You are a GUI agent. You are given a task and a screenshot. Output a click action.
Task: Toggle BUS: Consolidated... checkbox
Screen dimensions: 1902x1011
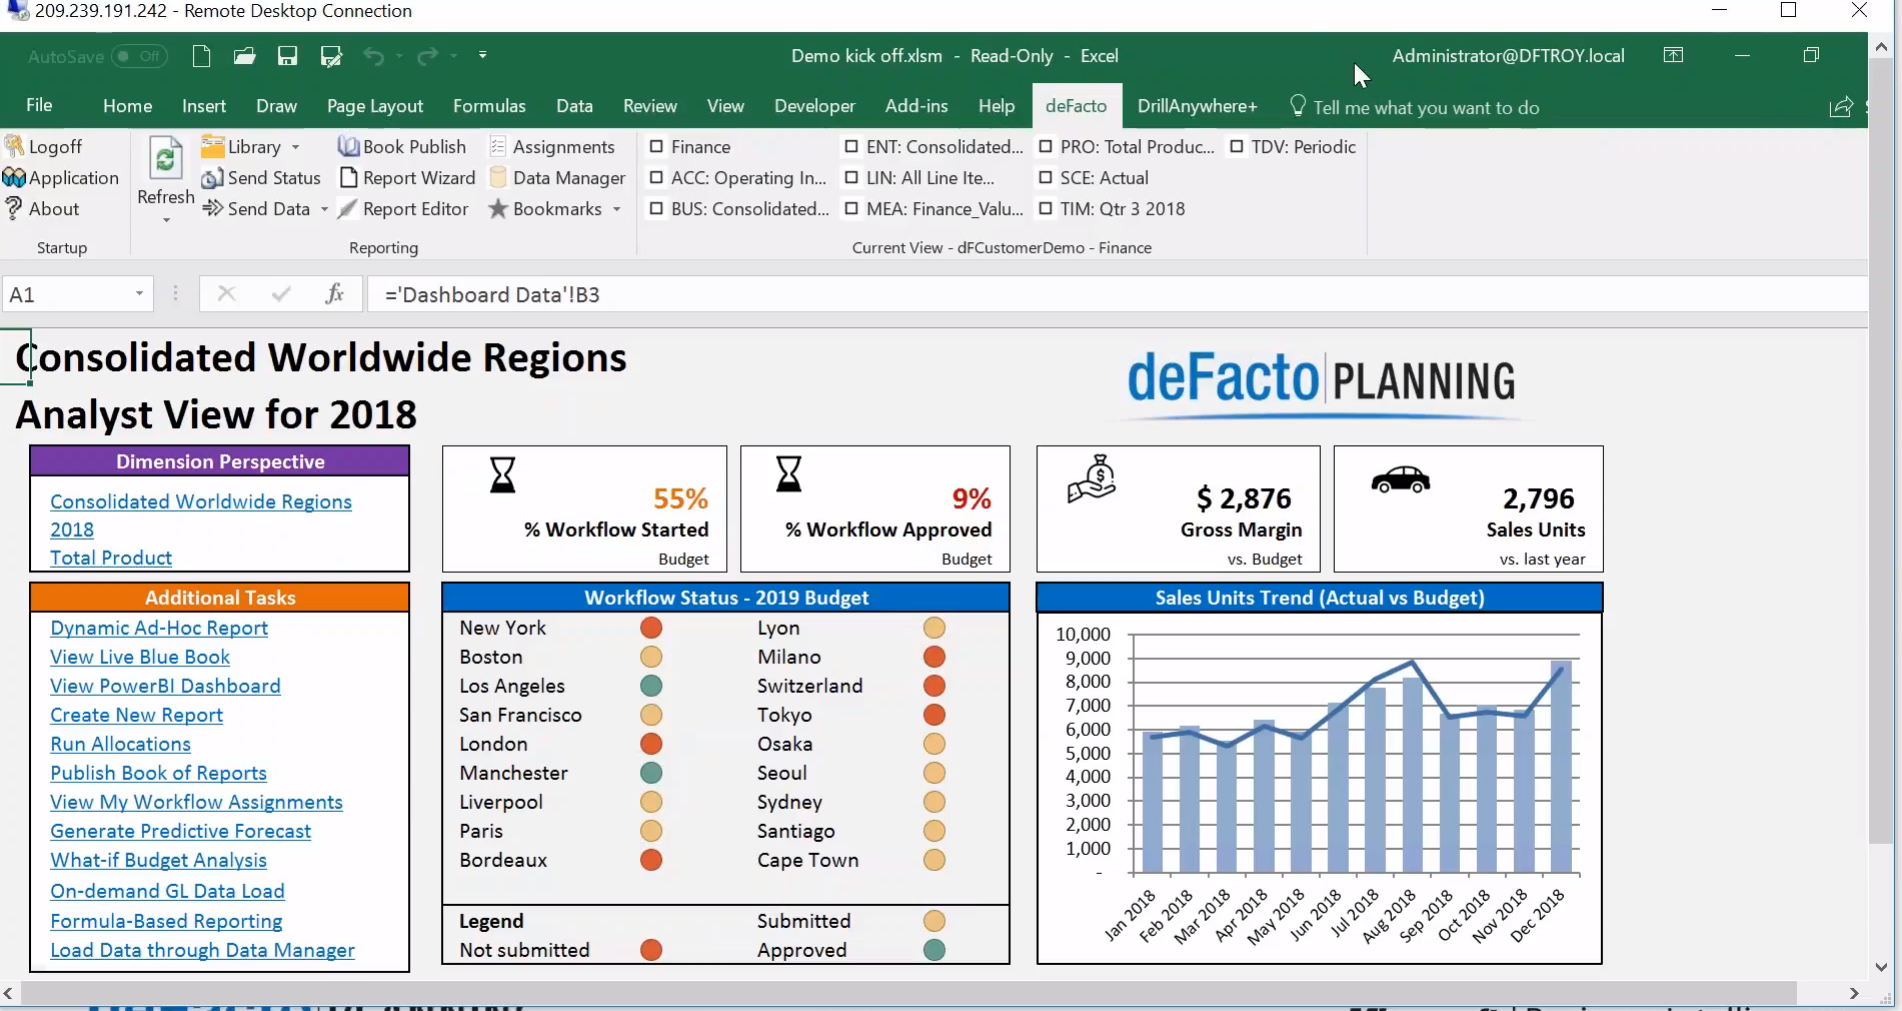point(656,208)
